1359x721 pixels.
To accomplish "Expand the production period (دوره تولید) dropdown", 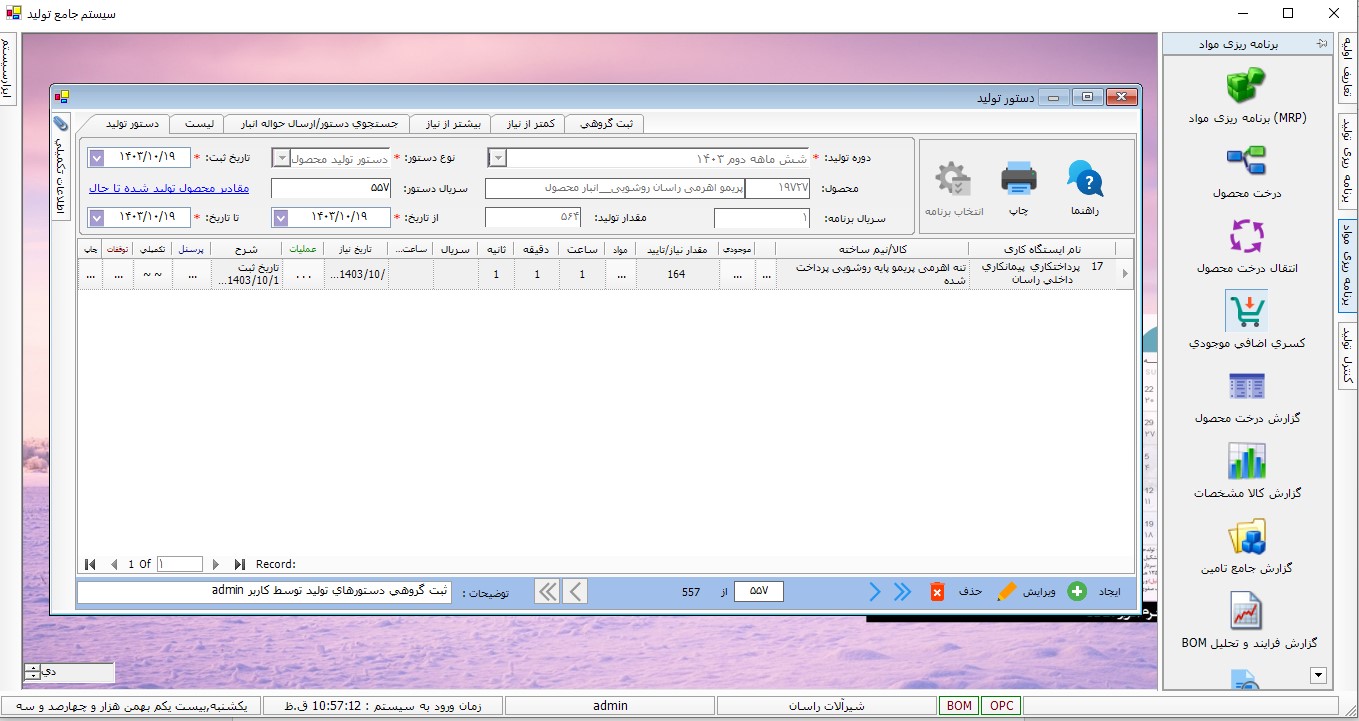I will tap(497, 158).
